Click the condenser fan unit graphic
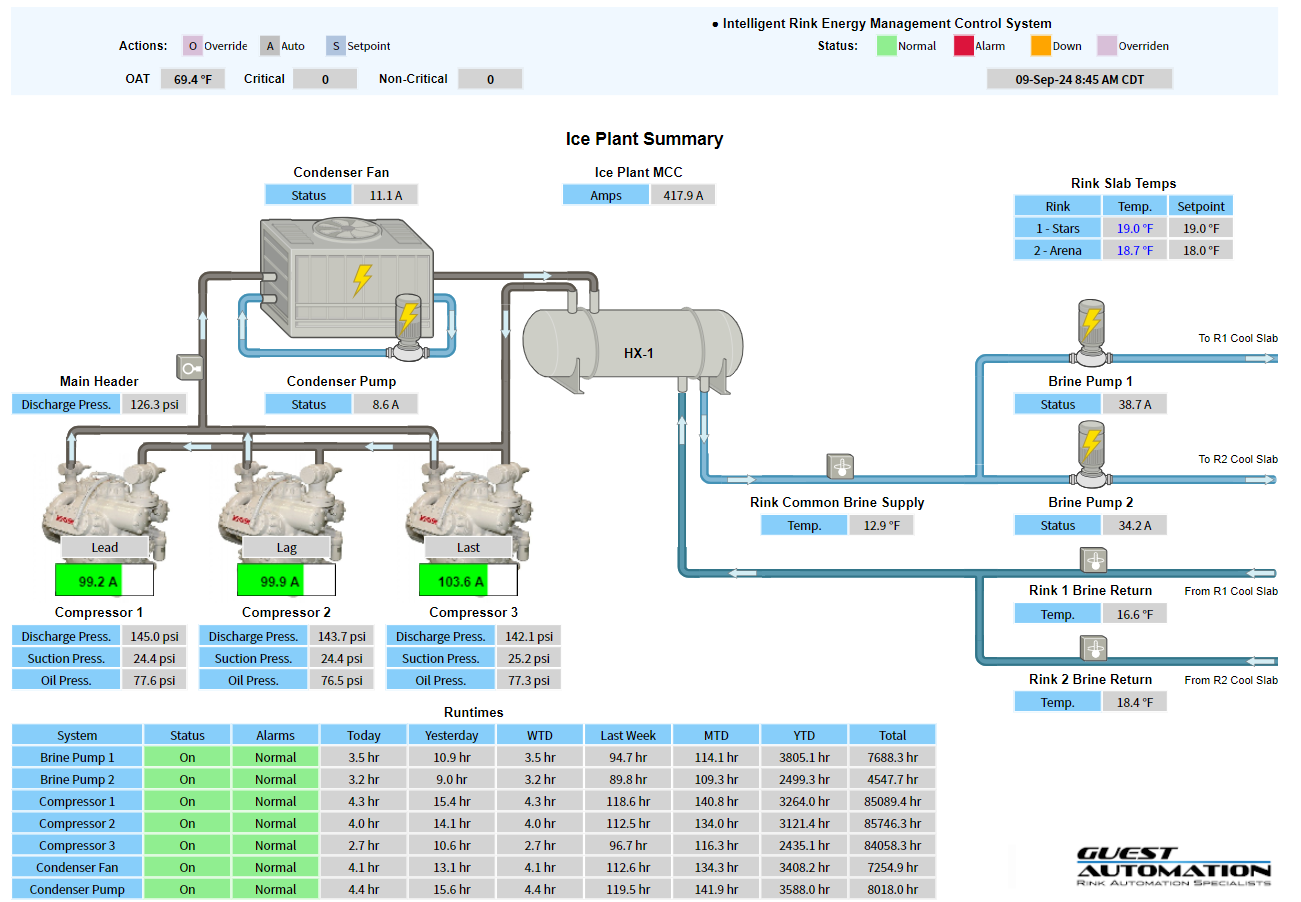Viewport: 1301px width, 902px height. click(345, 275)
